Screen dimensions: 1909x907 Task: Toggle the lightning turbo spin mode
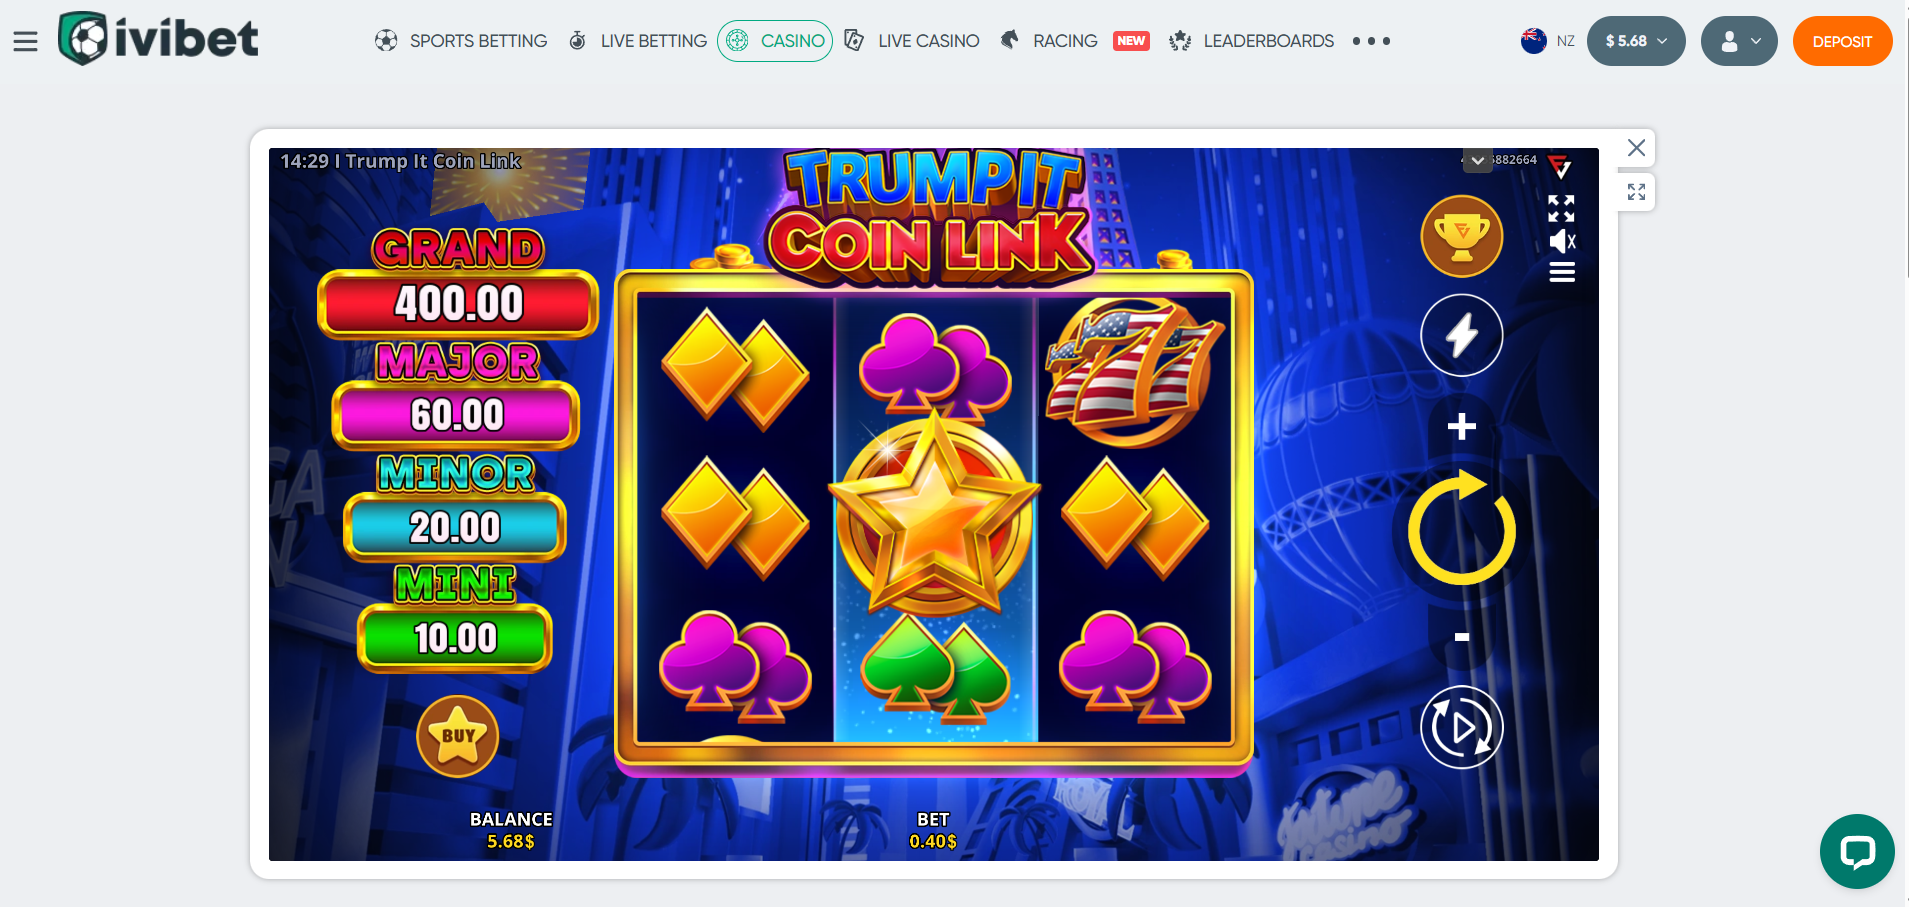click(x=1462, y=335)
